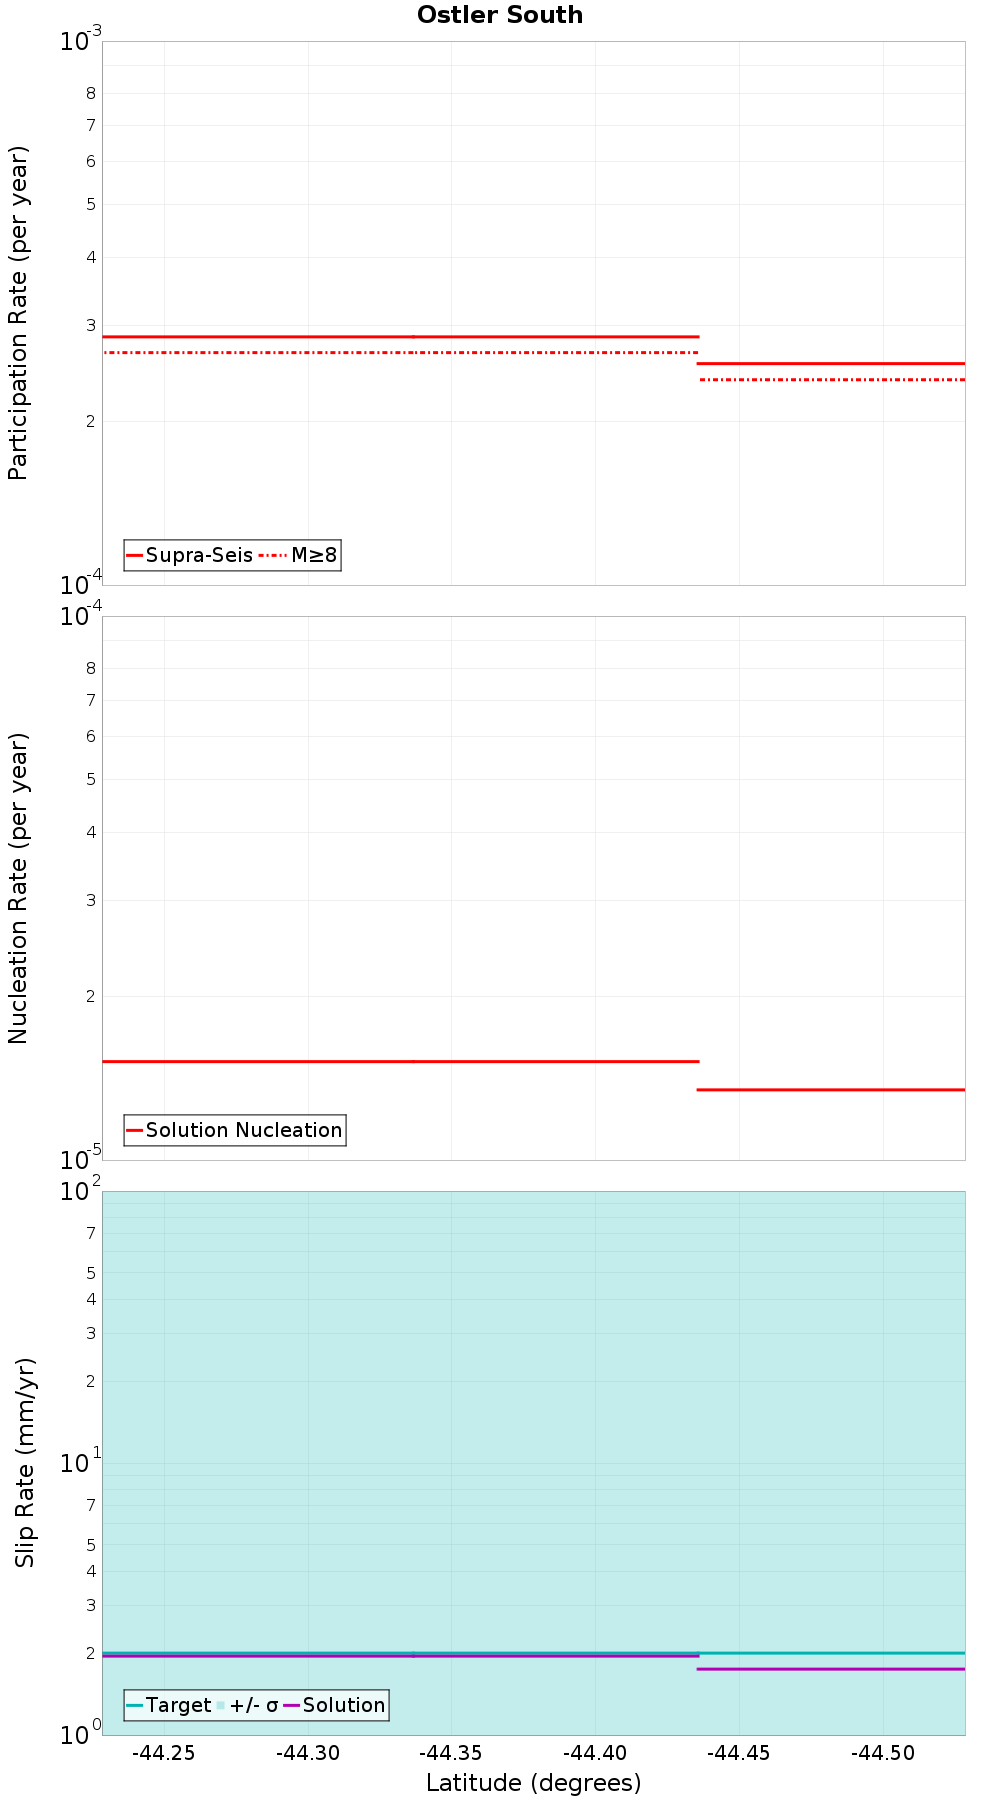
Task: Click the -44.40 latitude tick label
Action: tap(595, 1753)
